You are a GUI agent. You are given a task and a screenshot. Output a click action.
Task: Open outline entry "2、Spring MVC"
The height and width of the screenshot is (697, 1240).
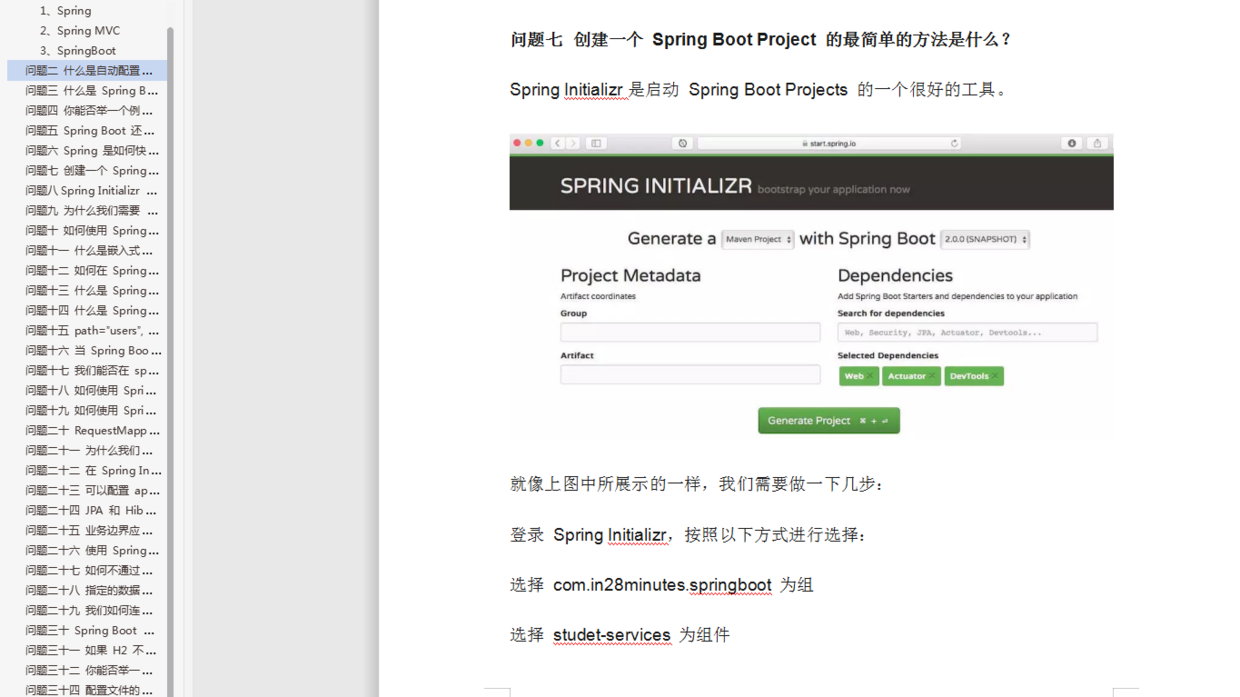click(79, 30)
